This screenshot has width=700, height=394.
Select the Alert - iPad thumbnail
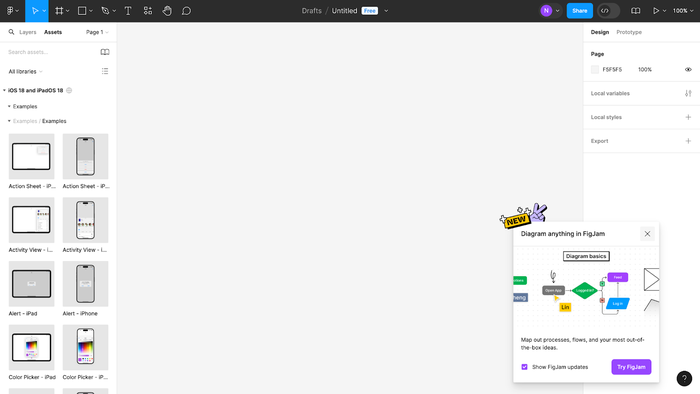pos(31,284)
